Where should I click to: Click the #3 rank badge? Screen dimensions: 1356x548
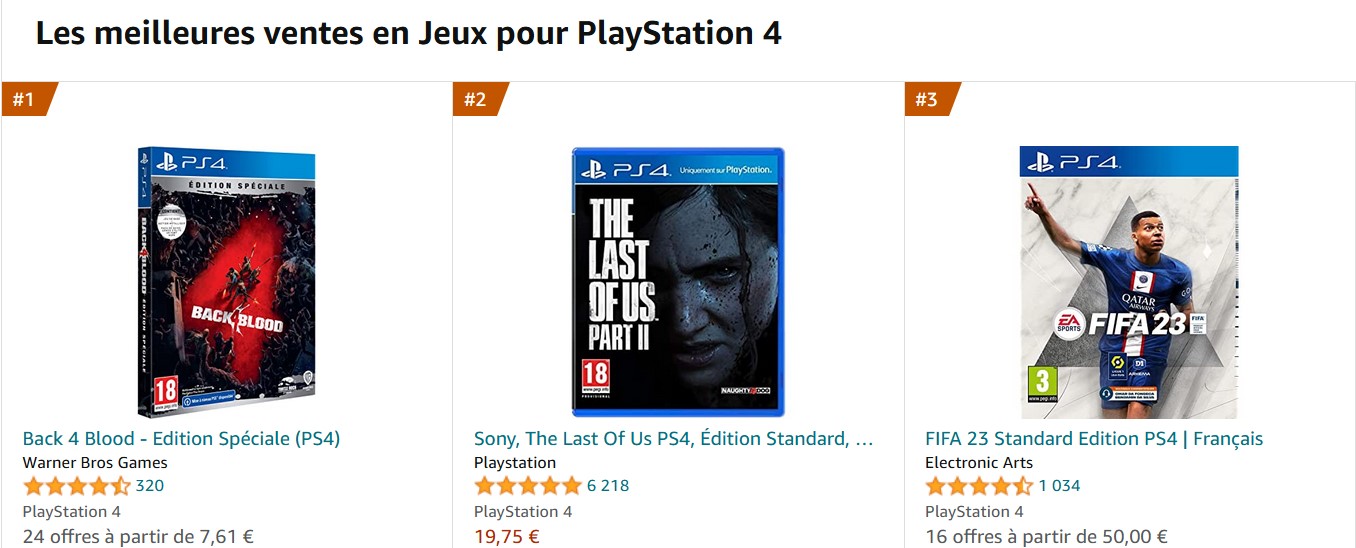(928, 99)
